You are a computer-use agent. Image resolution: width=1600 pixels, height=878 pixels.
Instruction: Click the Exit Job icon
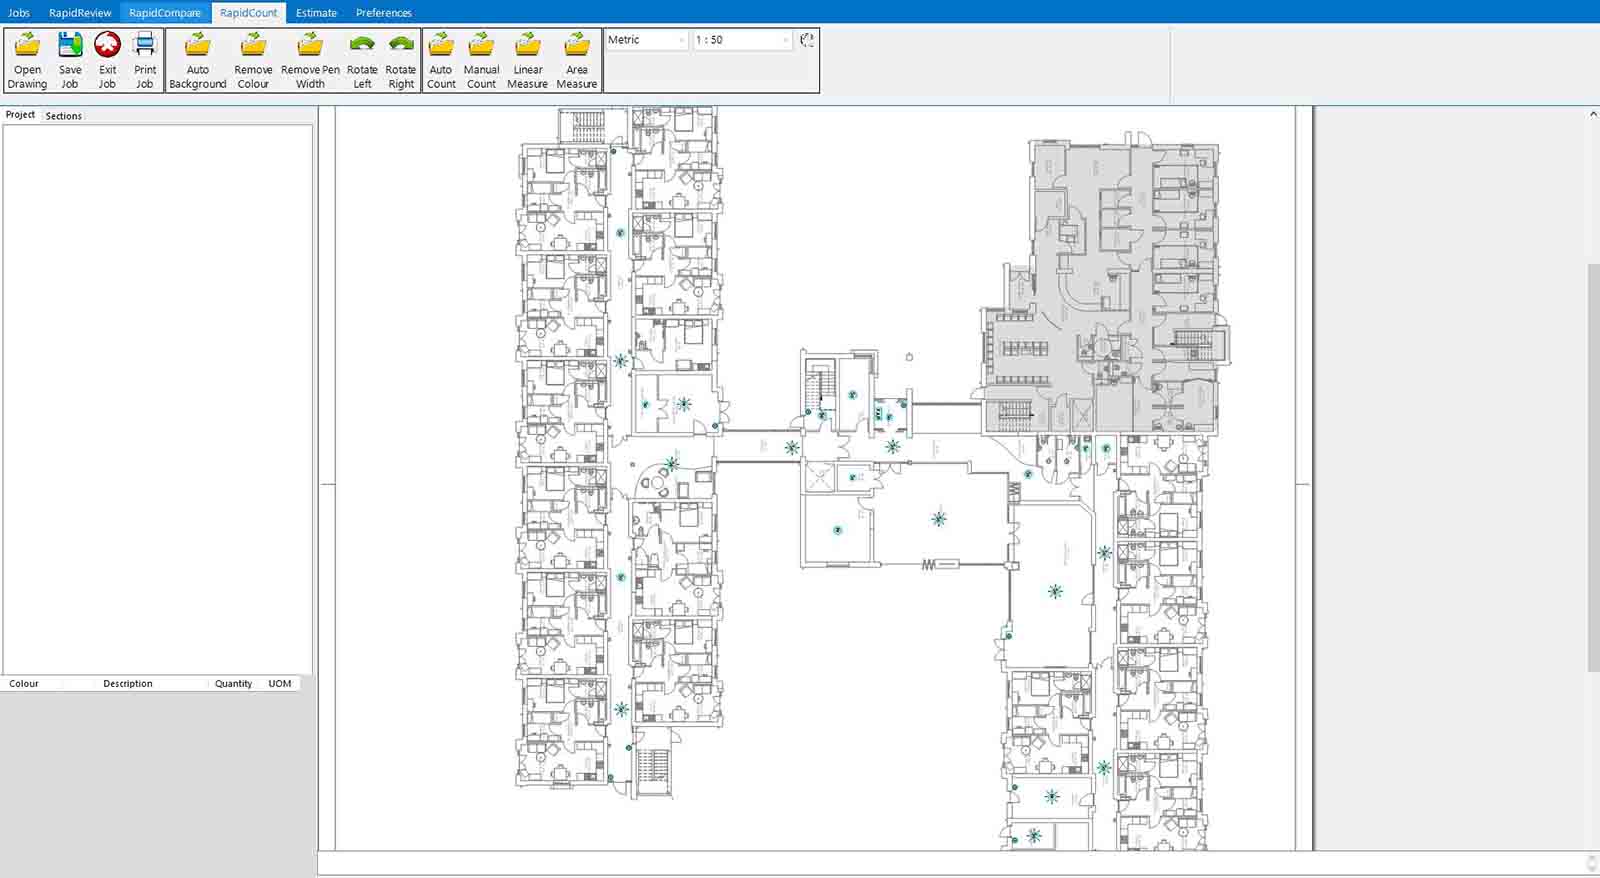(x=107, y=60)
